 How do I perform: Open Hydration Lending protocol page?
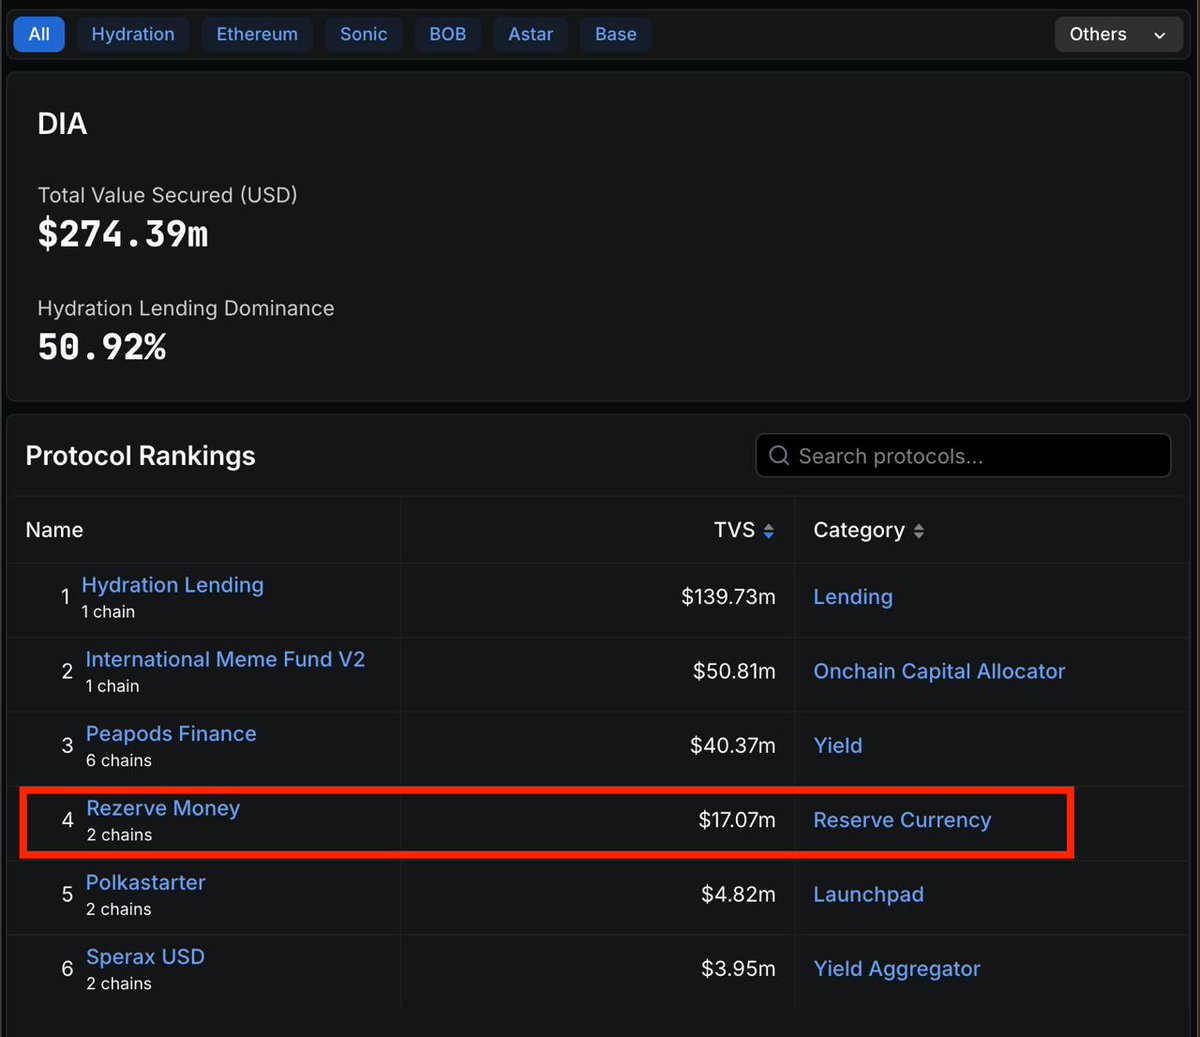coord(173,585)
